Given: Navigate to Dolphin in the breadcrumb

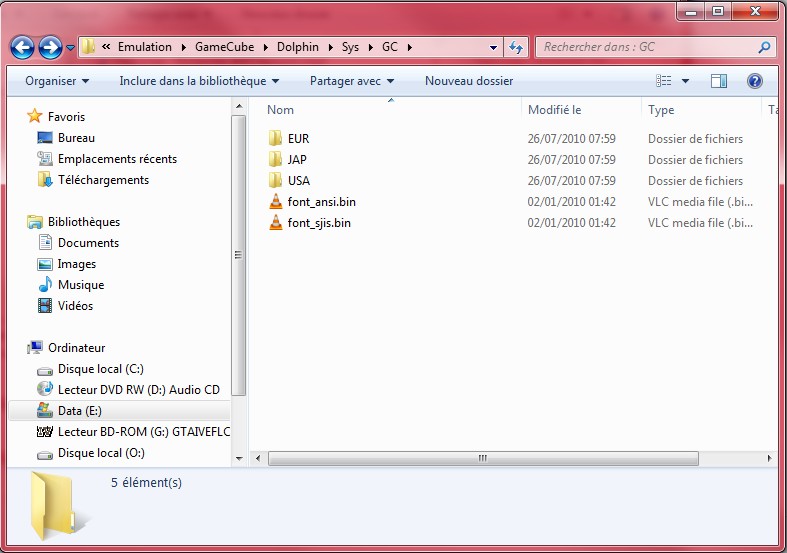Looking at the screenshot, I should click(298, 47).
